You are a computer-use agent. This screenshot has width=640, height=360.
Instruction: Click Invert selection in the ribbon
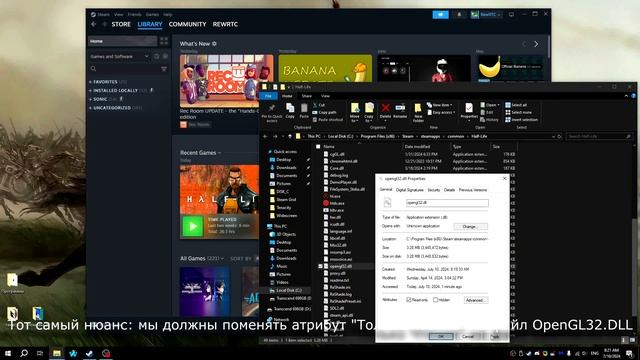[521, 120]
